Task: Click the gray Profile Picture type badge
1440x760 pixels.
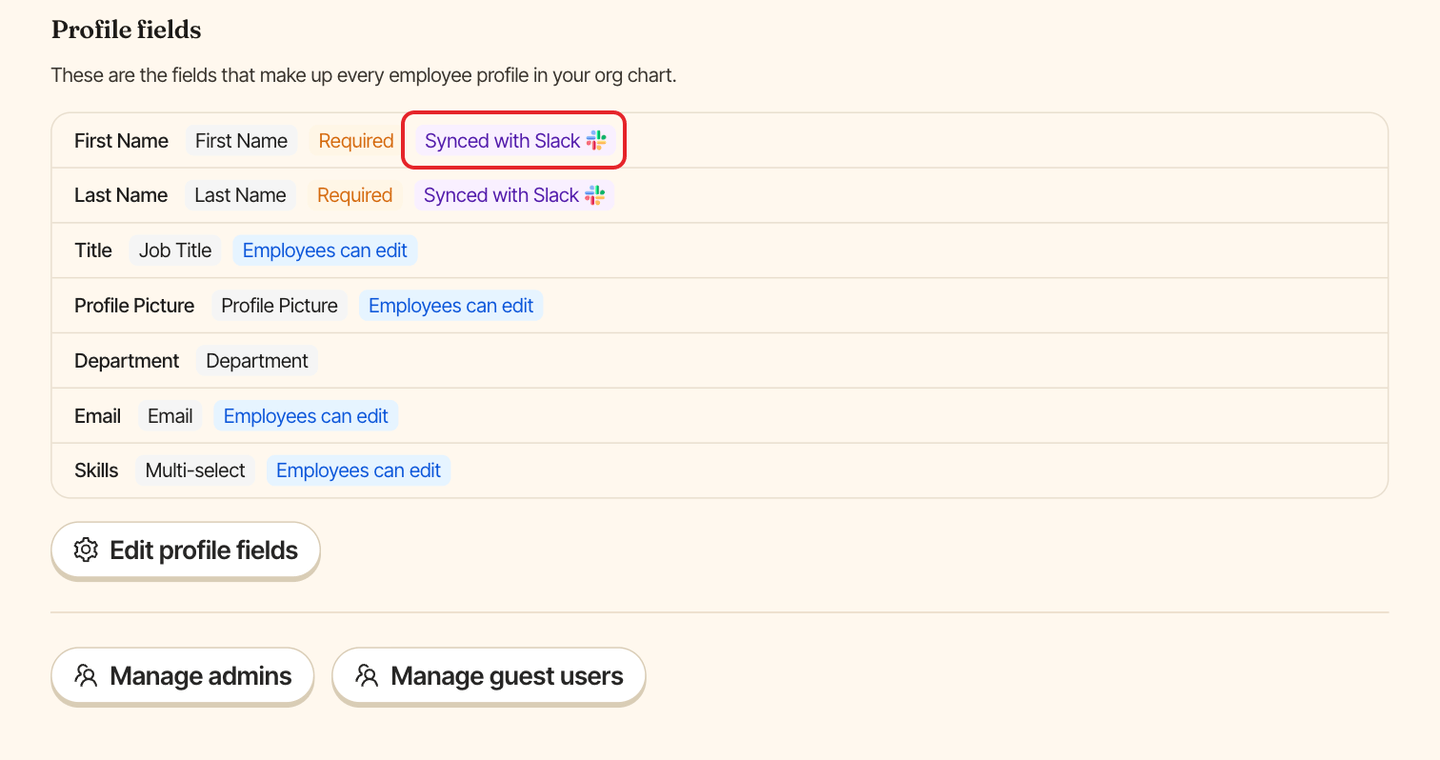Action: pos(279,305)
